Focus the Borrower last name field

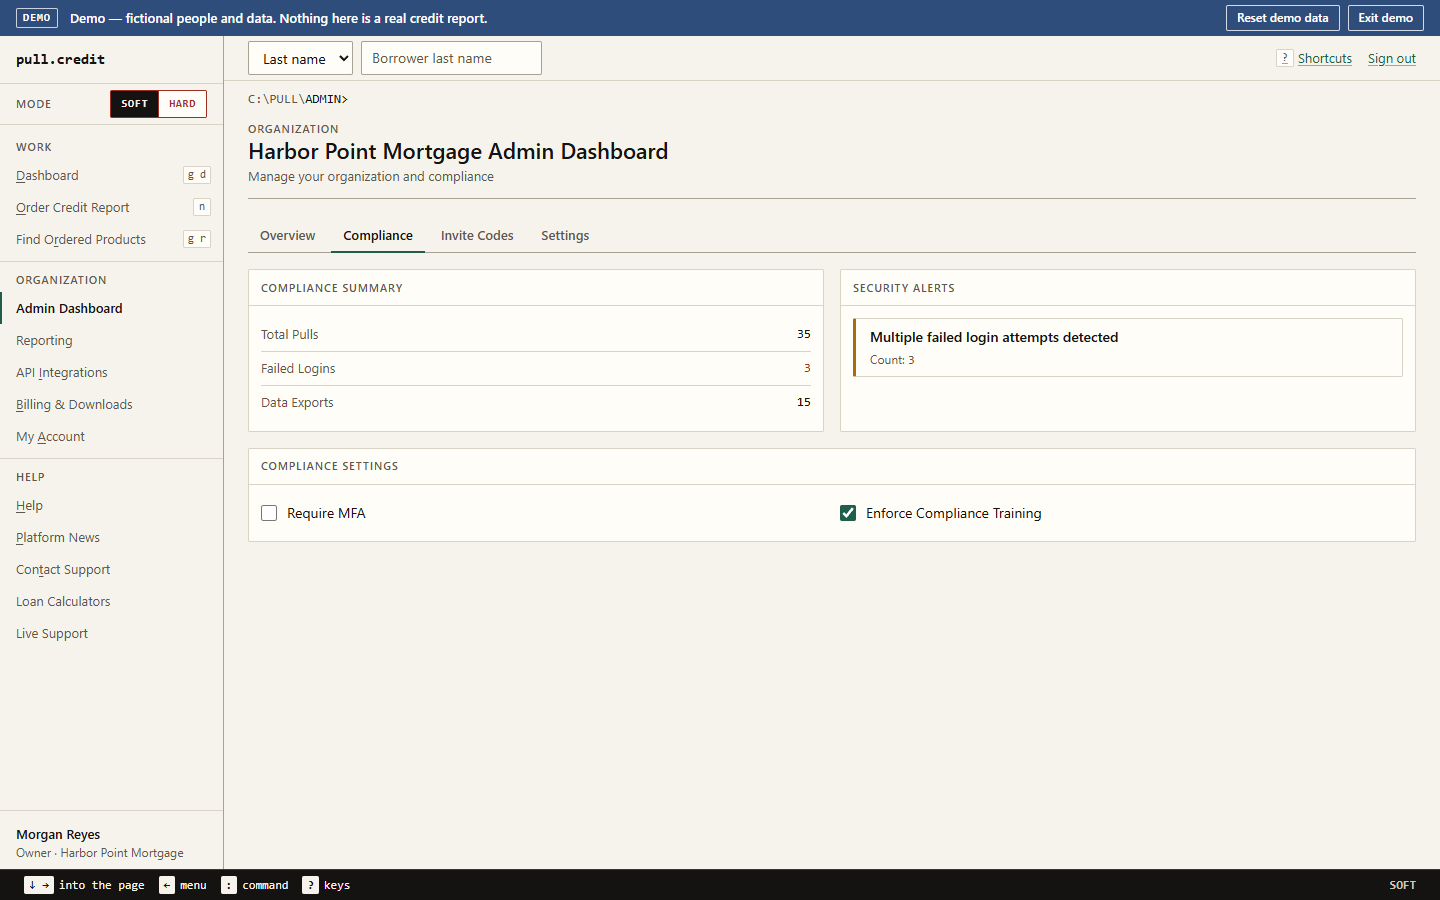click(451, 58)
